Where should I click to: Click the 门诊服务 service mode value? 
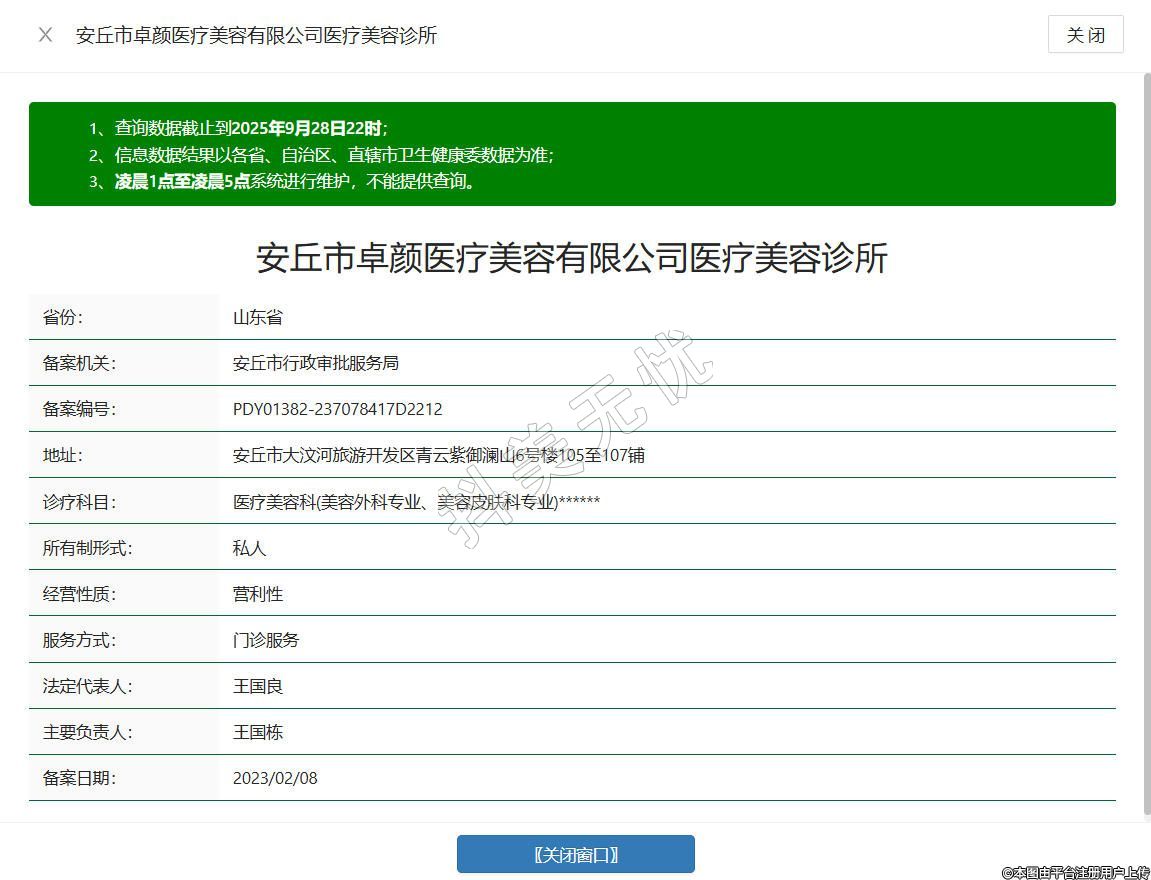coord(266,640)
